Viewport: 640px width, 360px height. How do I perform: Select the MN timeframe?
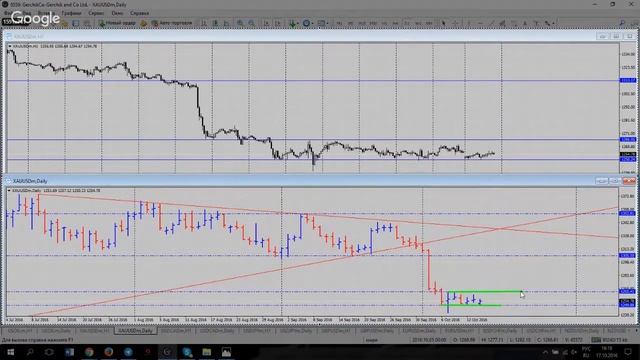coord(429,23)
